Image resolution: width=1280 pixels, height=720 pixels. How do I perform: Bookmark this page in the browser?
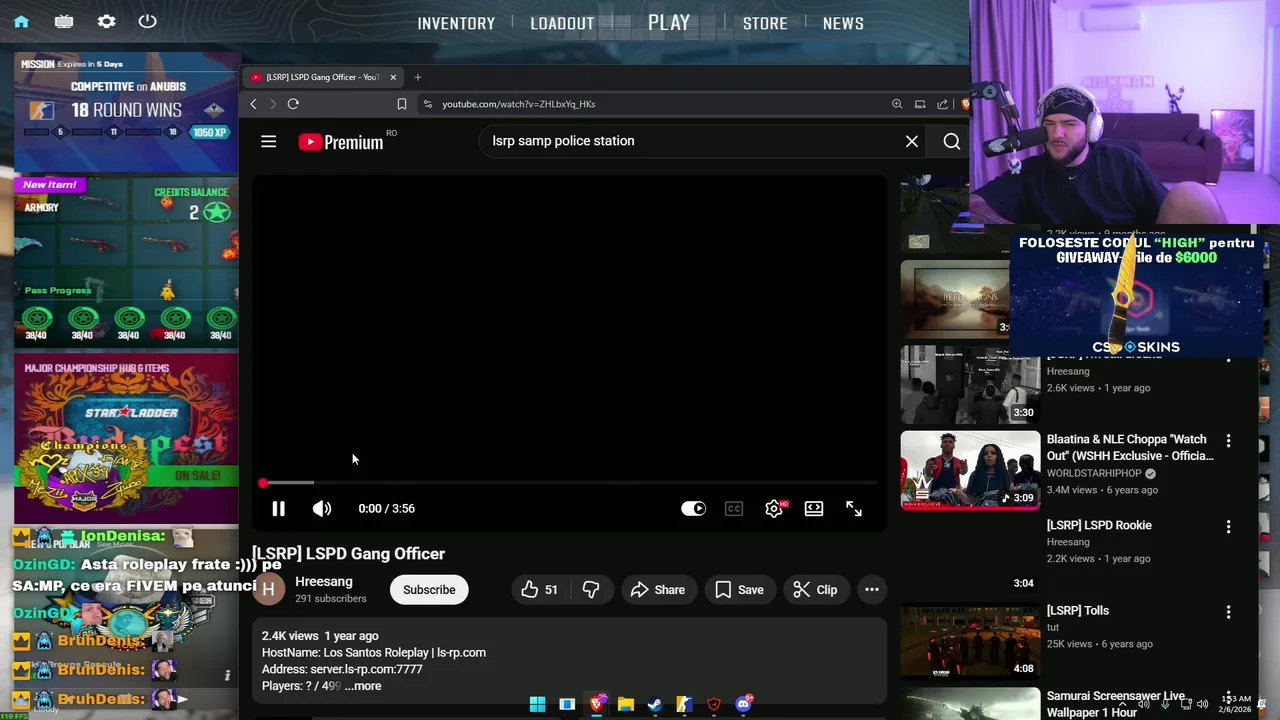pos(401,104)
